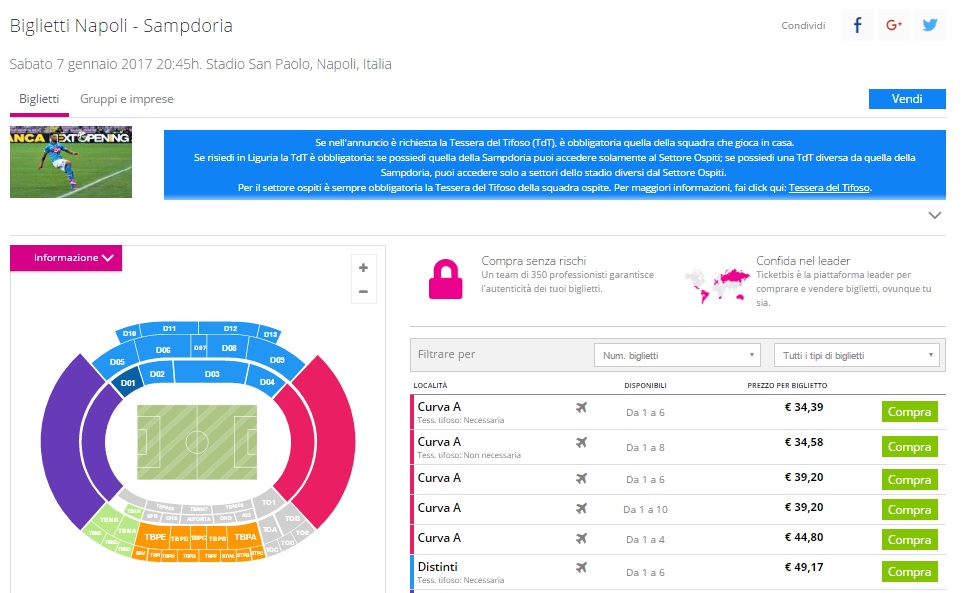Image resolution: width=962 pixels, height=593 pixels.
Task: Buy the €34,39 Curva A ticket
Action: pos(909,412)
